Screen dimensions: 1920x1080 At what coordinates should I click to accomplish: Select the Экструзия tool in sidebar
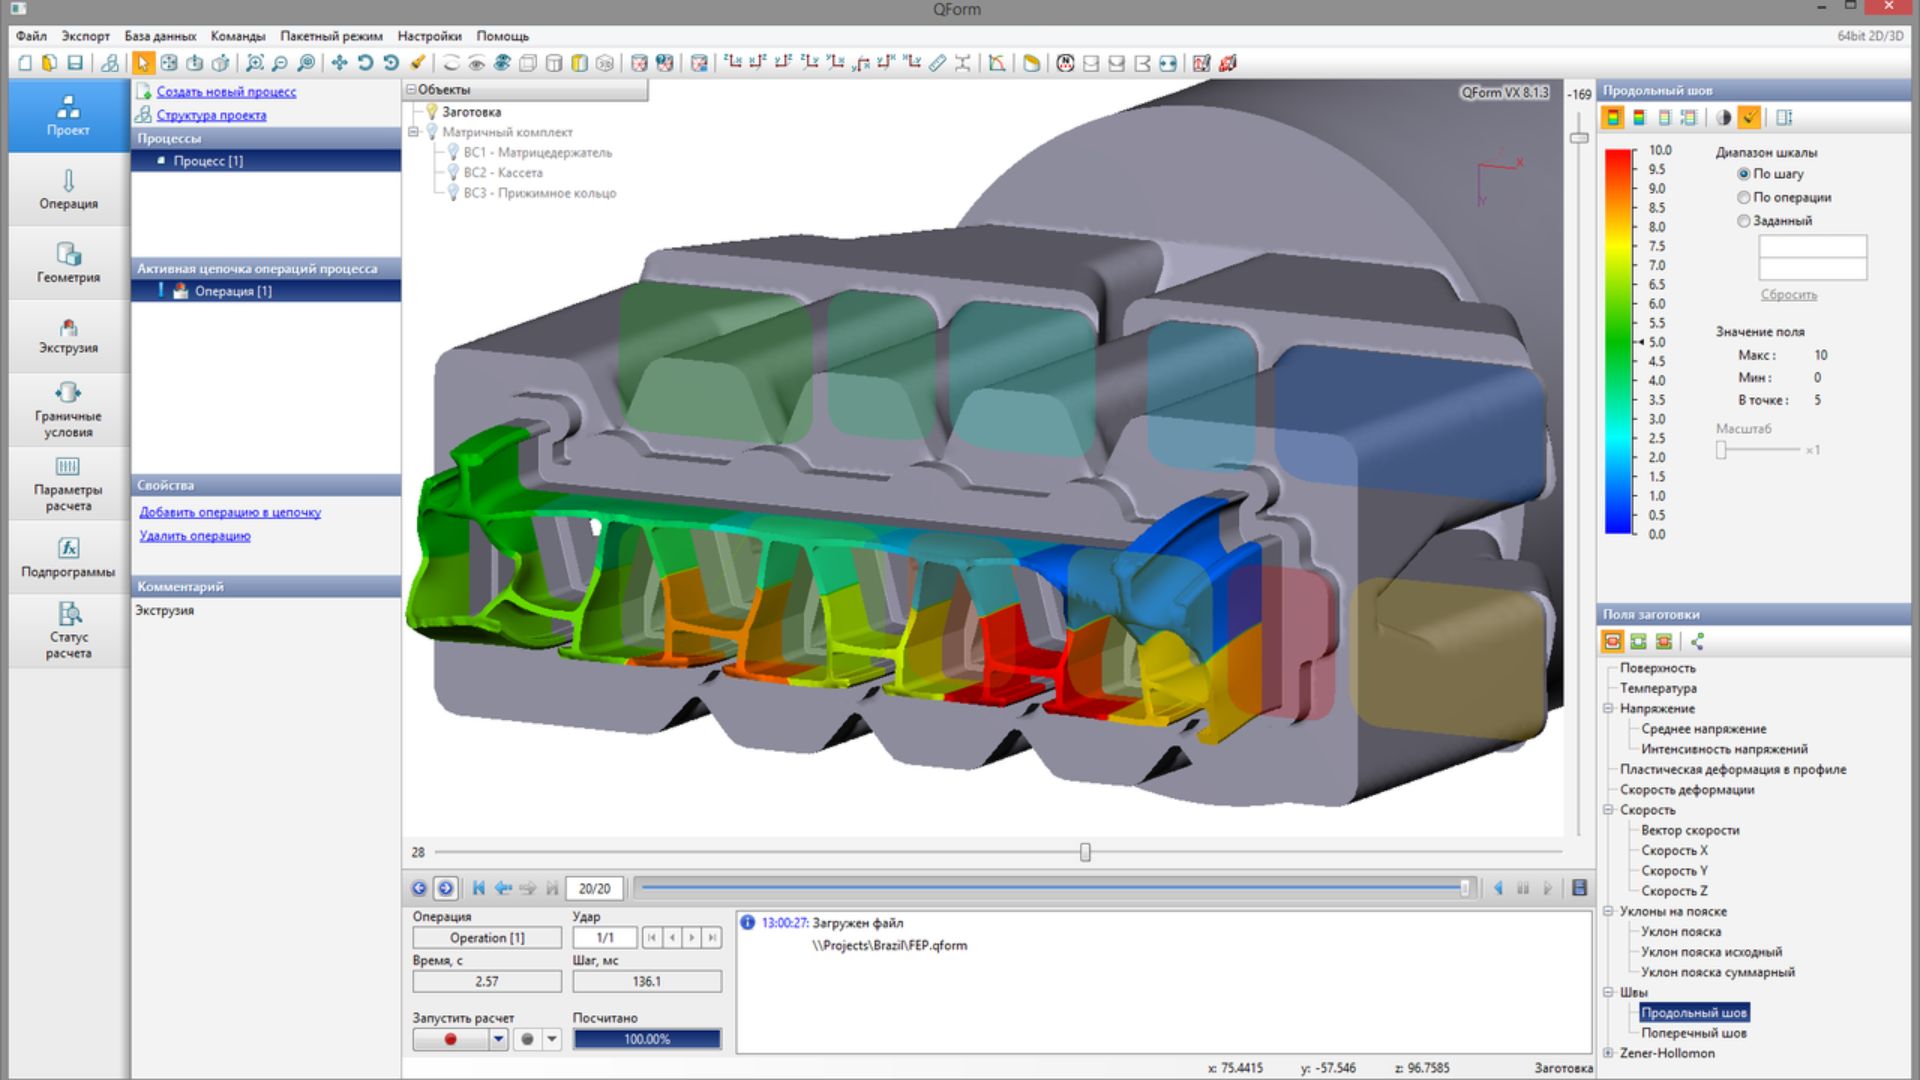(x=66, y=336)
